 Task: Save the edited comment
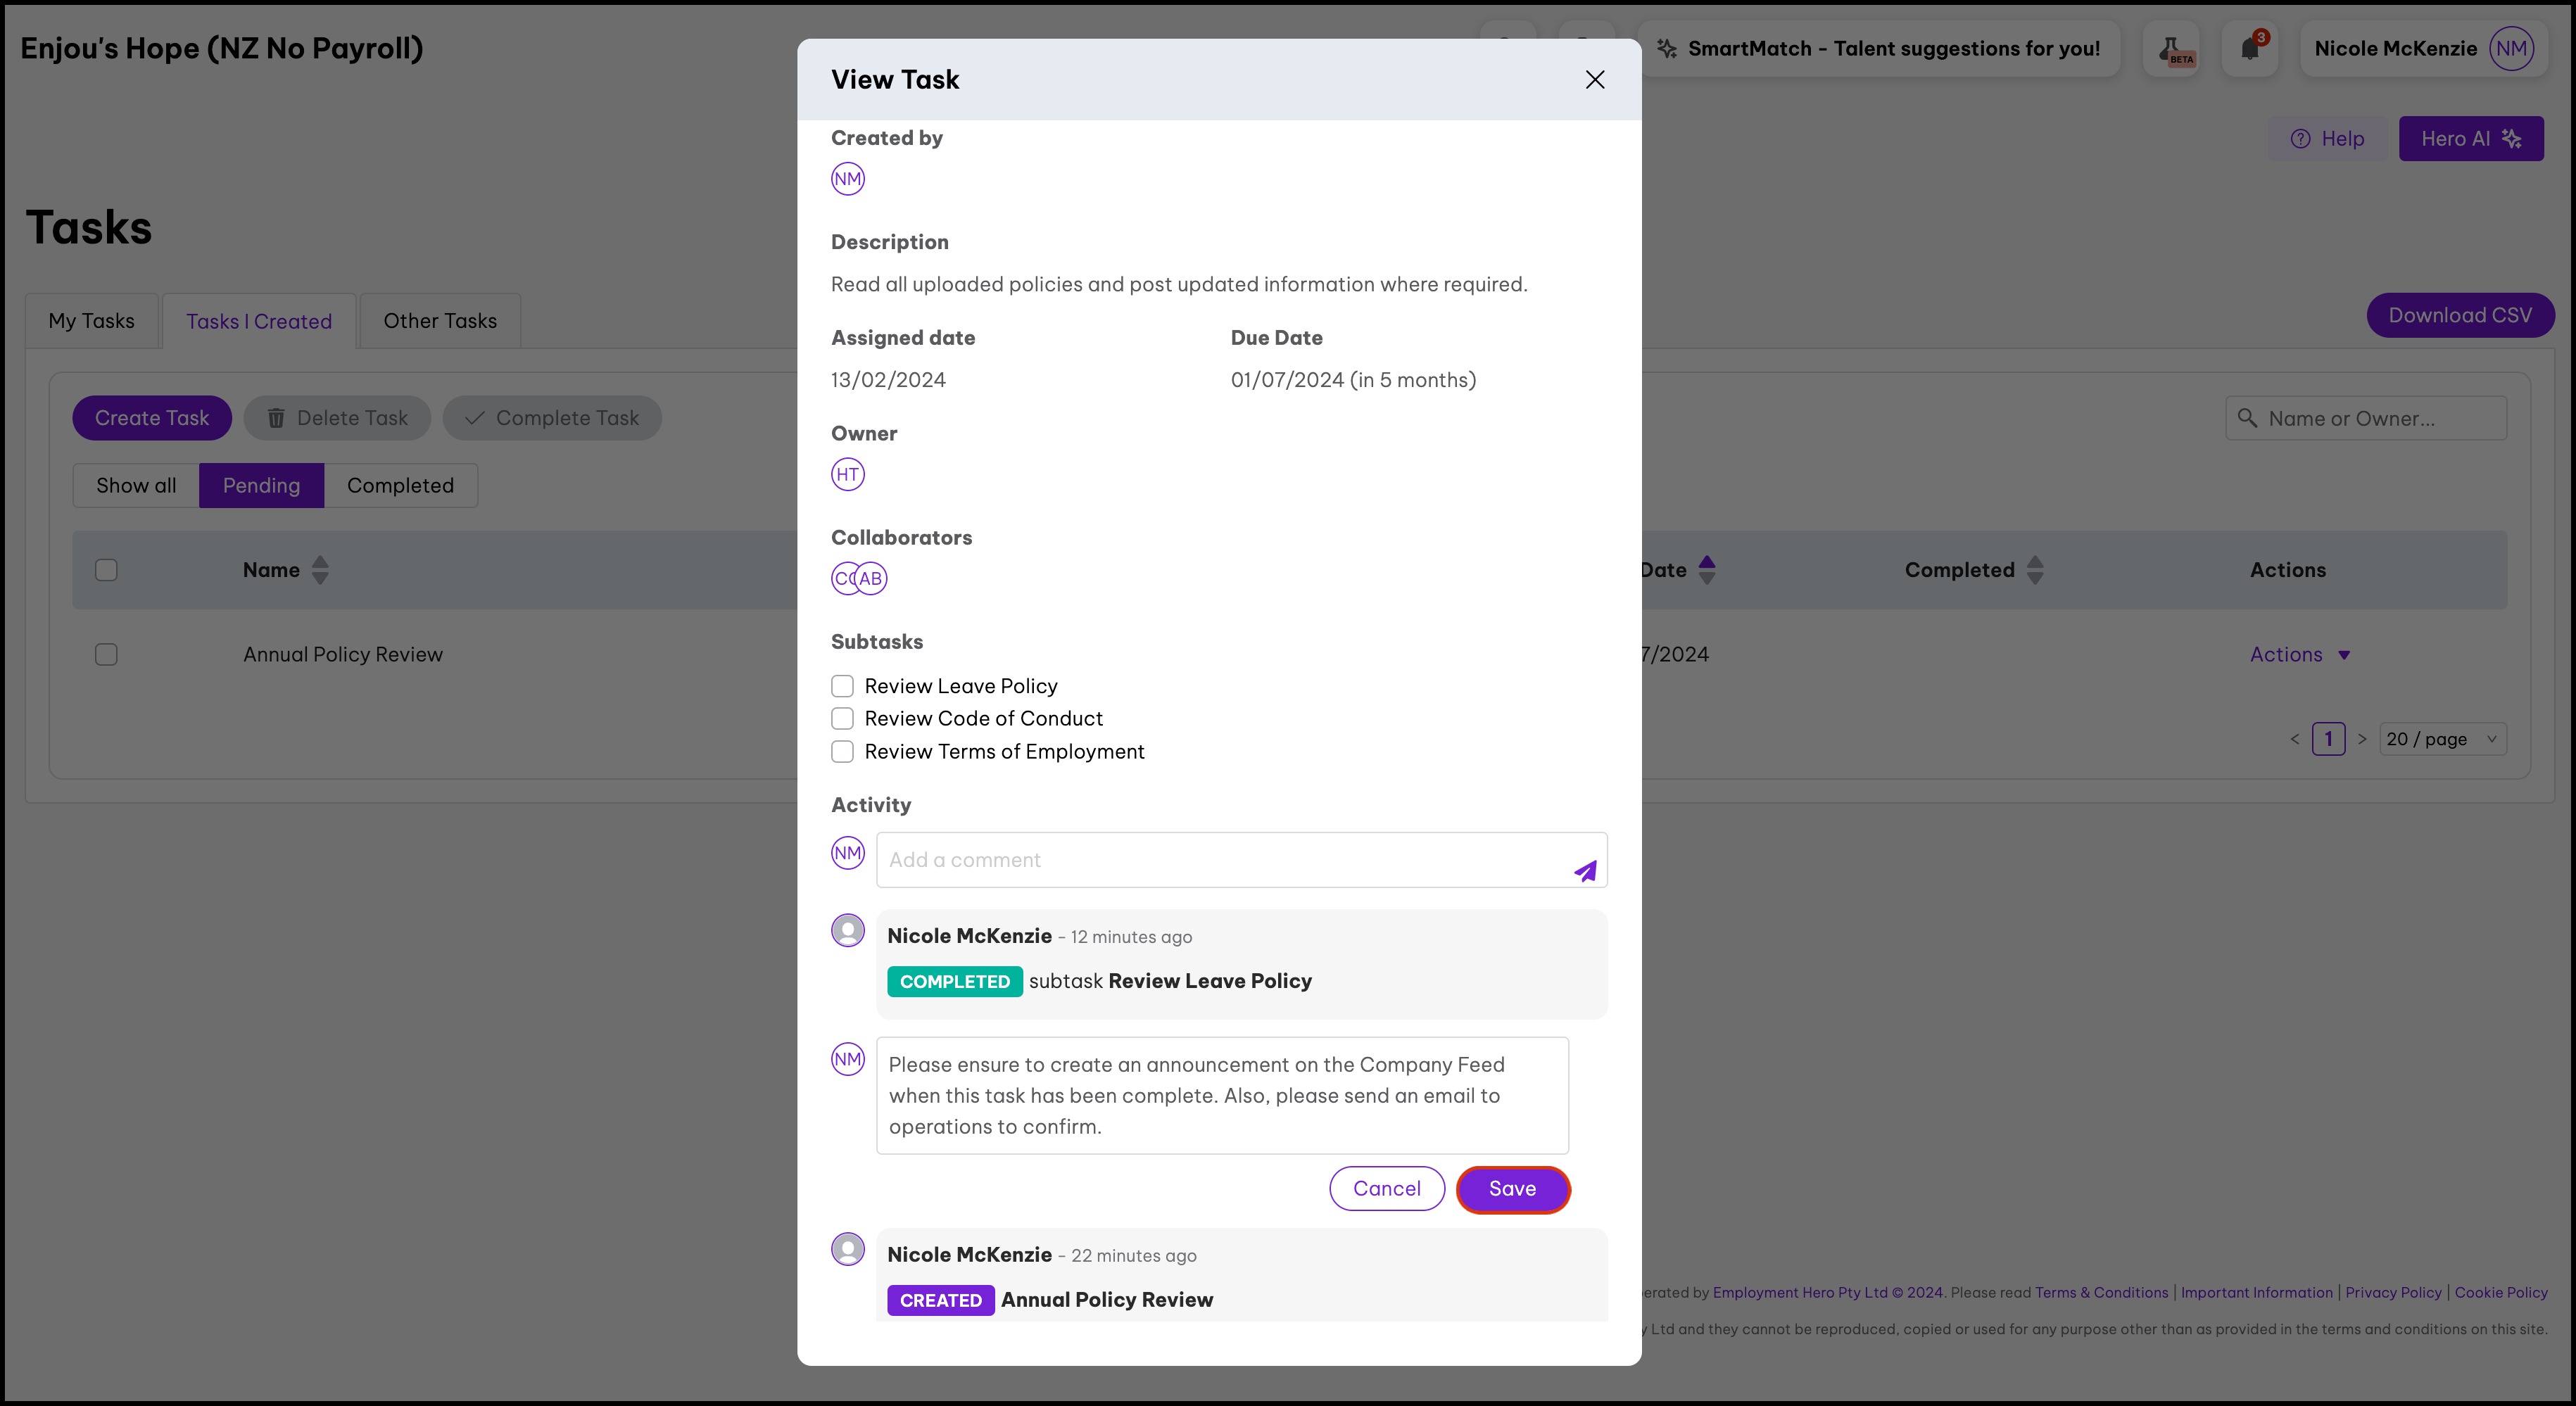coord(1512,1189)
